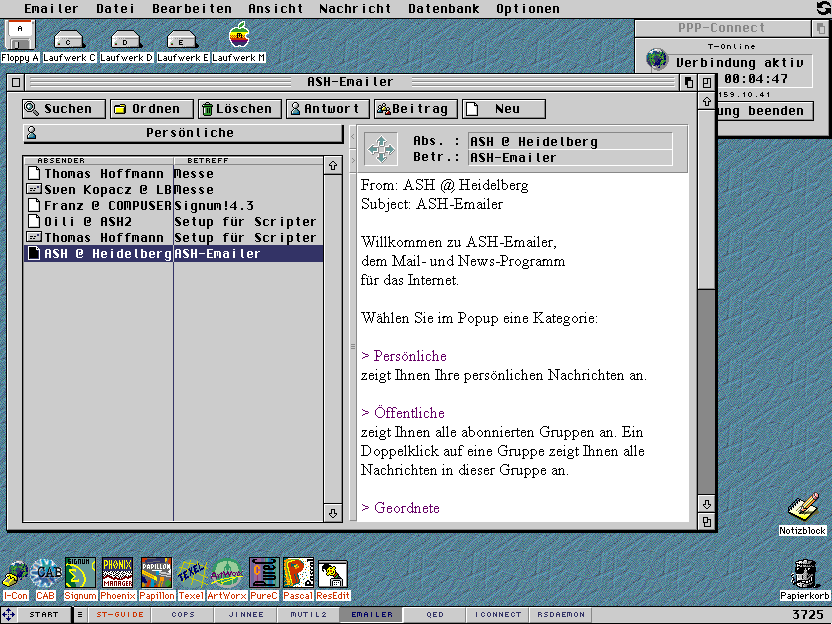
Task: Click the document icon of Oili @ ASH2 message
Action: 34,221
